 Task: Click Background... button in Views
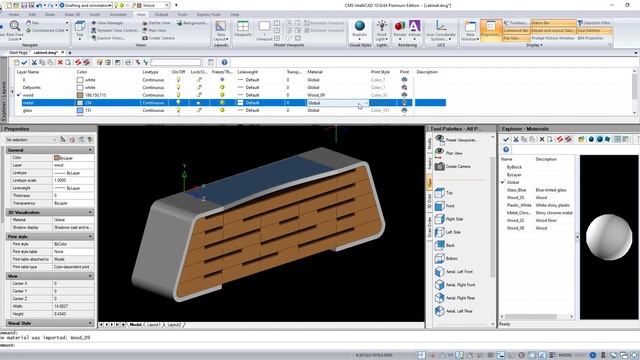point(192,23)
